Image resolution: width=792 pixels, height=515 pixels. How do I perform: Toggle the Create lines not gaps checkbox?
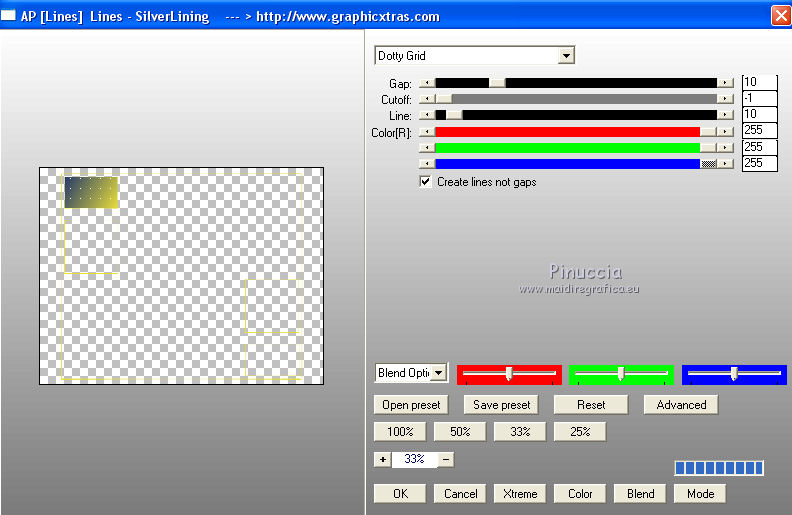tap(425, 182)
